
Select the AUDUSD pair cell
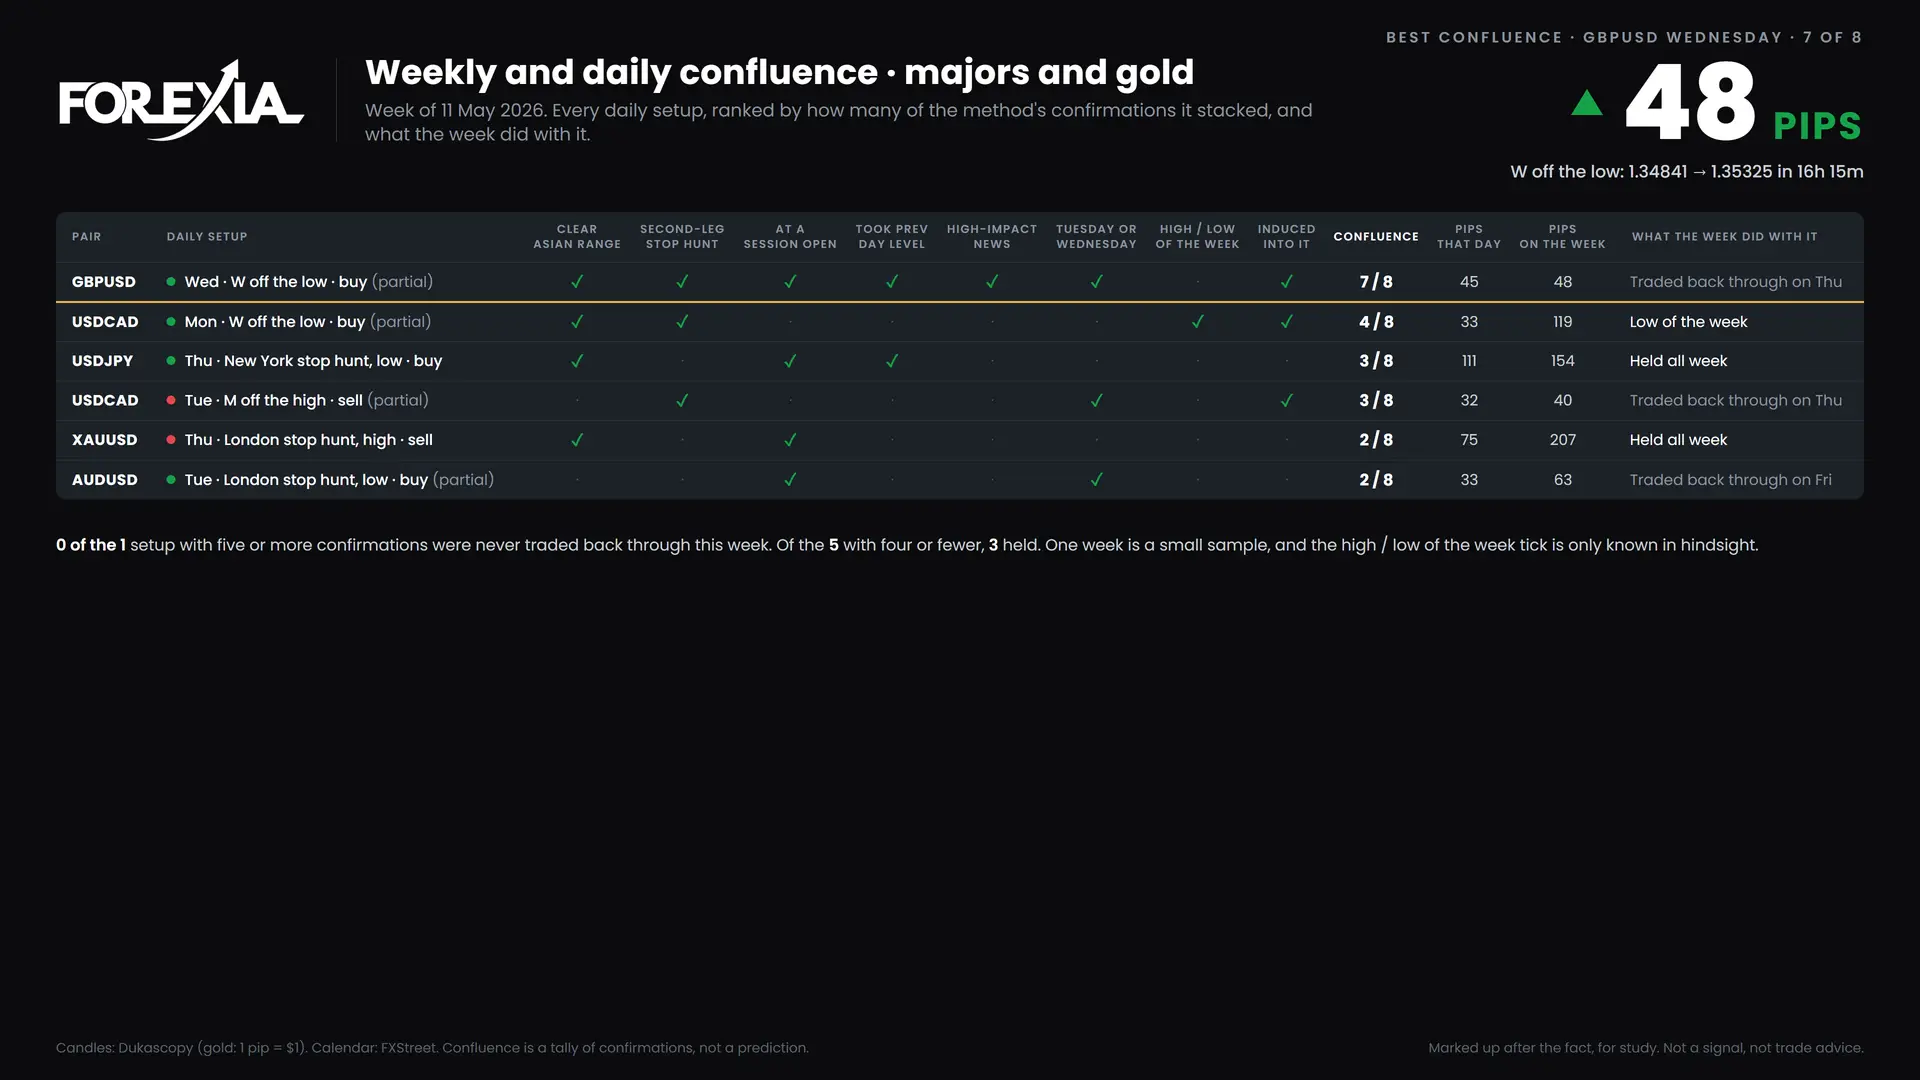[x=105, y=480]
